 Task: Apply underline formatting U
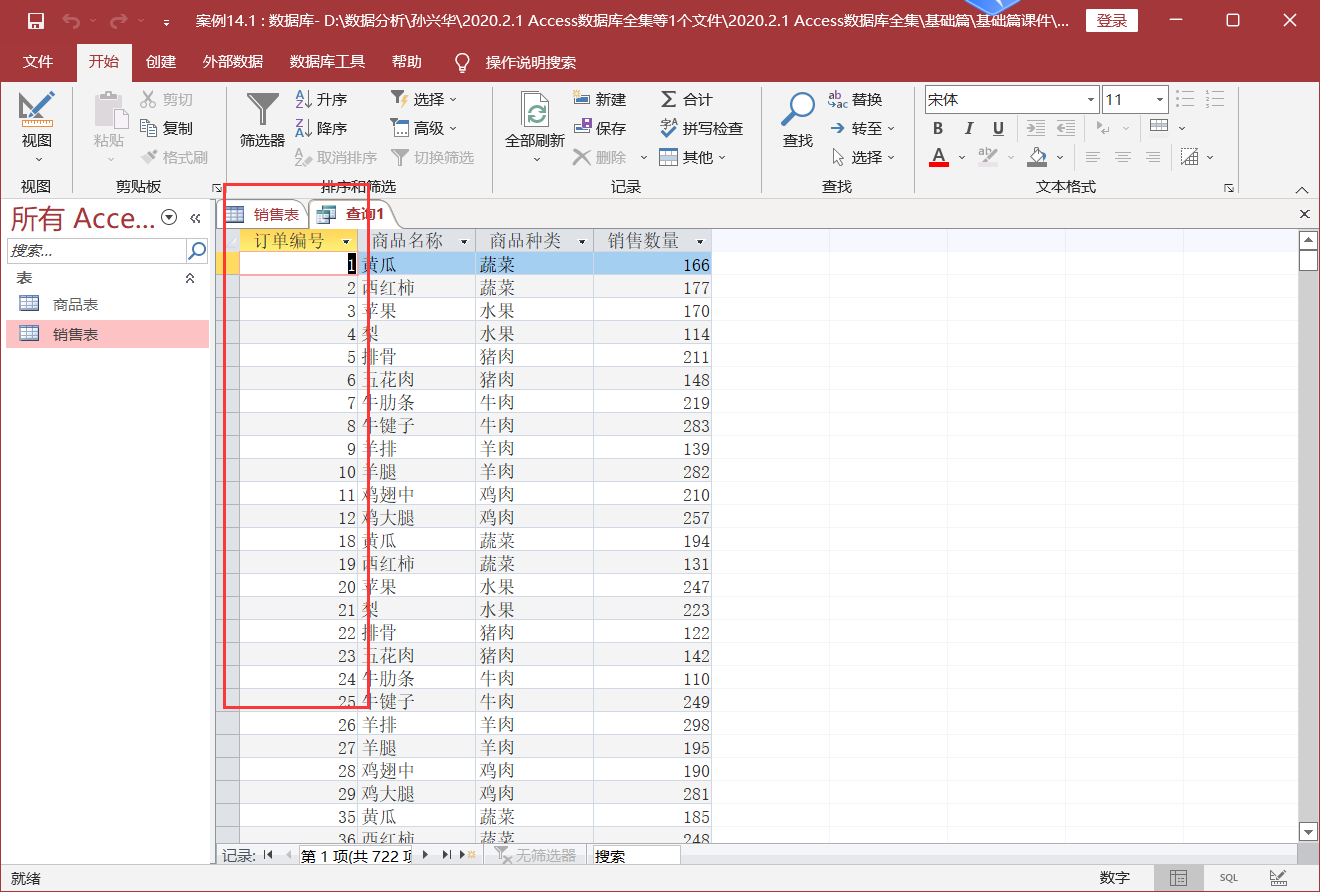coord(998,128)
